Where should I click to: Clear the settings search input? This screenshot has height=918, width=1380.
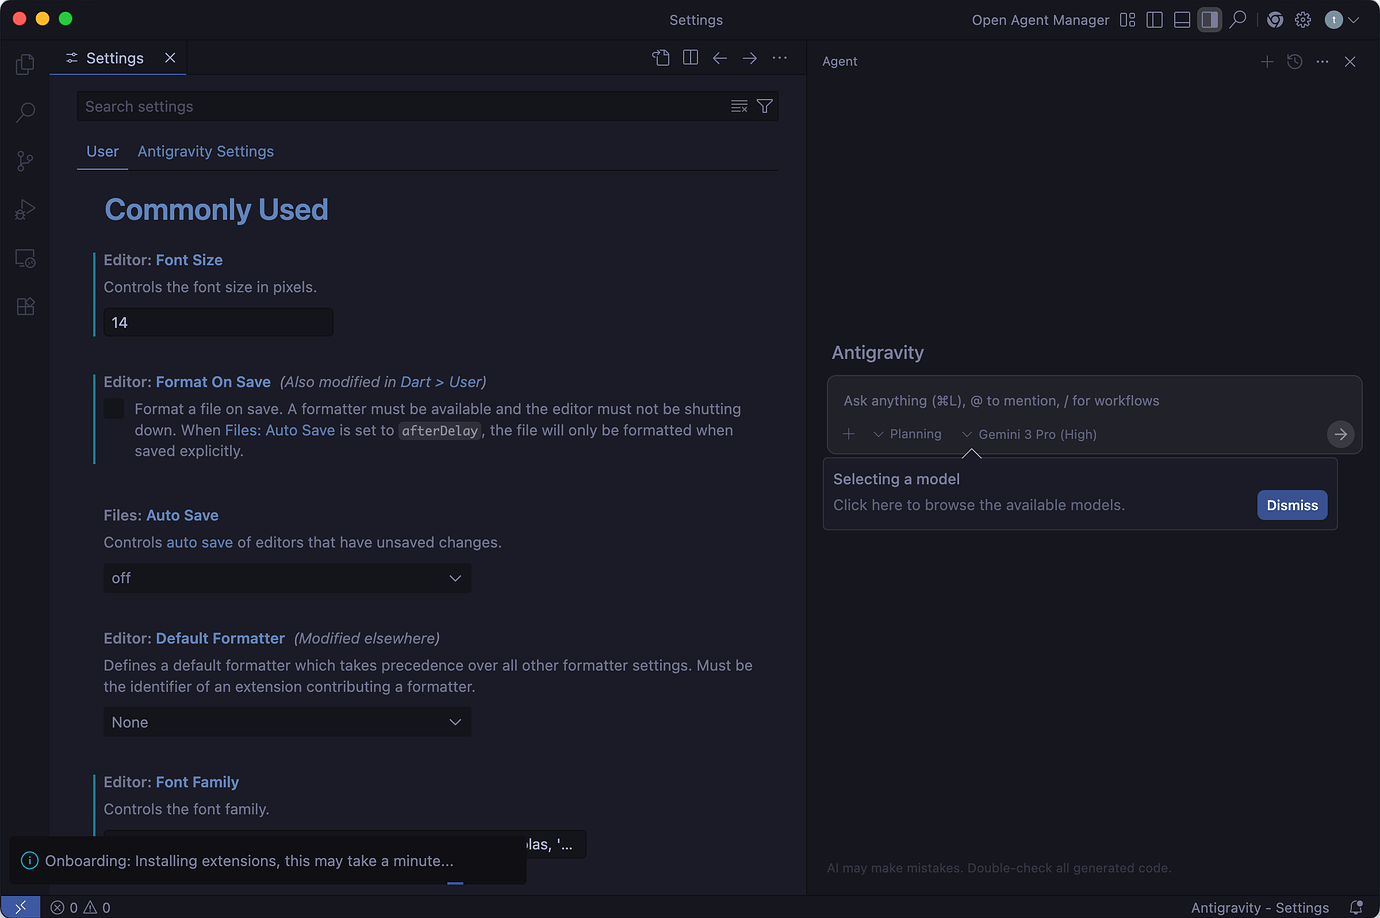pos(739,106)
